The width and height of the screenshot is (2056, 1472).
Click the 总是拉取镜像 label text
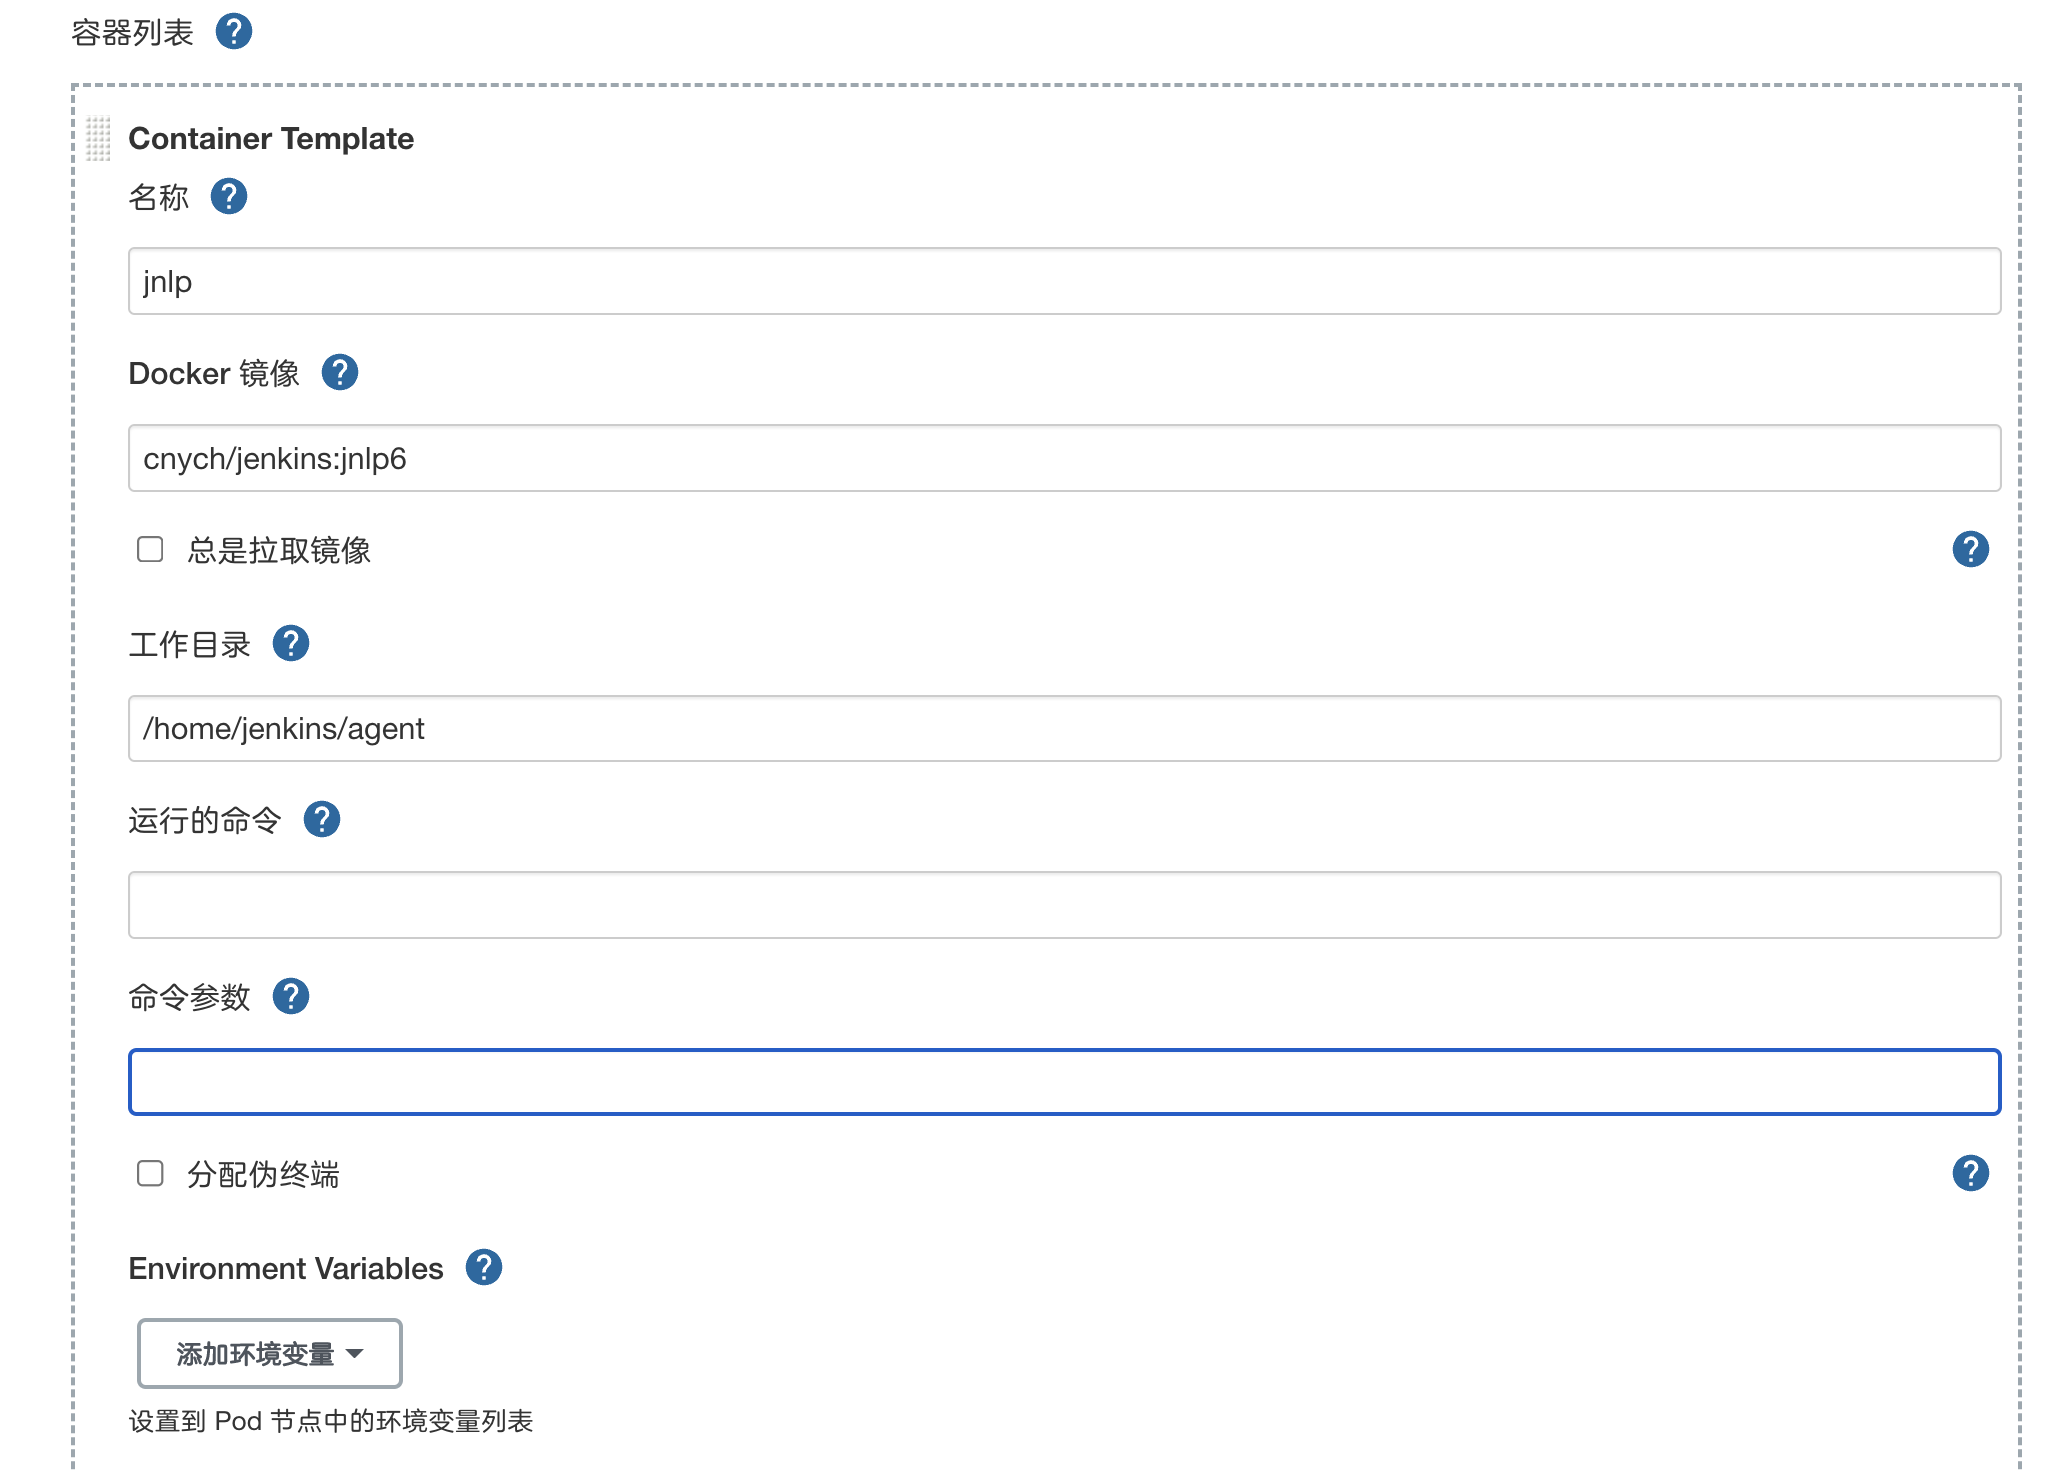pyautogui.click(x=279, y=550)
